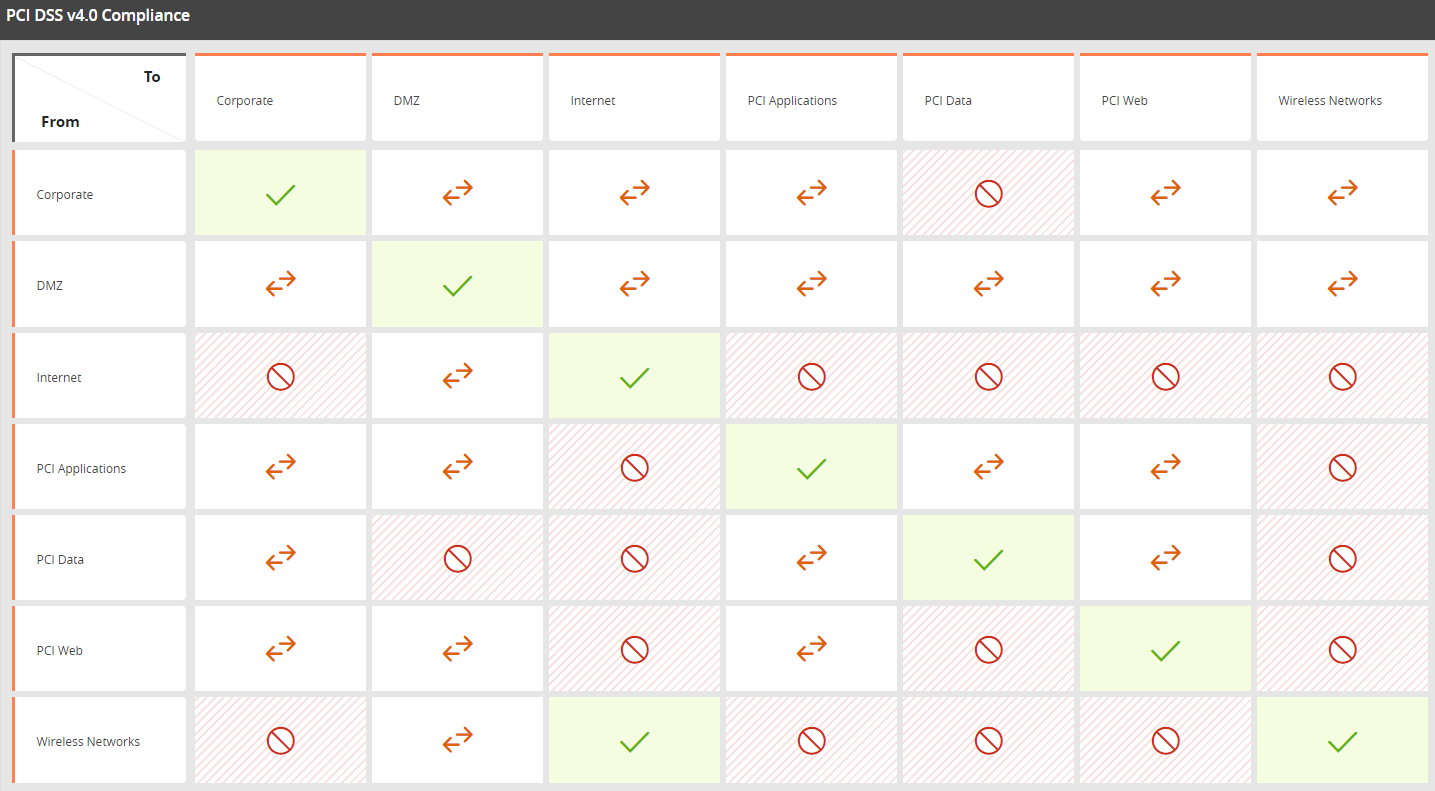1435x791 pixels.
Task: Click the checkmark for PCI Applications to PCI Applications
Action: tap(811, 466)
